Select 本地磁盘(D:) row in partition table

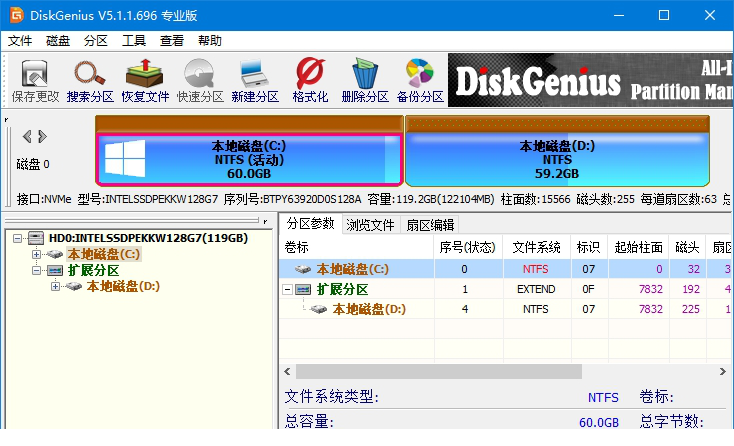tap(506, 309)
